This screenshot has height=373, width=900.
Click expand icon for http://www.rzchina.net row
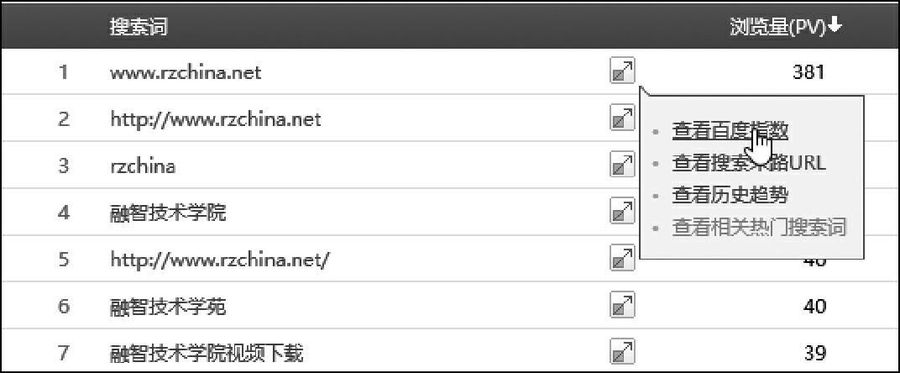(x=622, y=119)
